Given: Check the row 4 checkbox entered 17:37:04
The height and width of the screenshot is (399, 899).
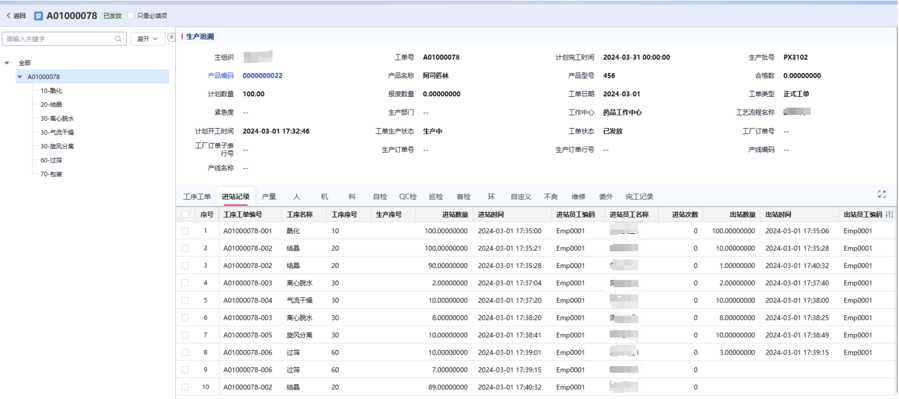Looking at the screenshot, I should (185, 283).
